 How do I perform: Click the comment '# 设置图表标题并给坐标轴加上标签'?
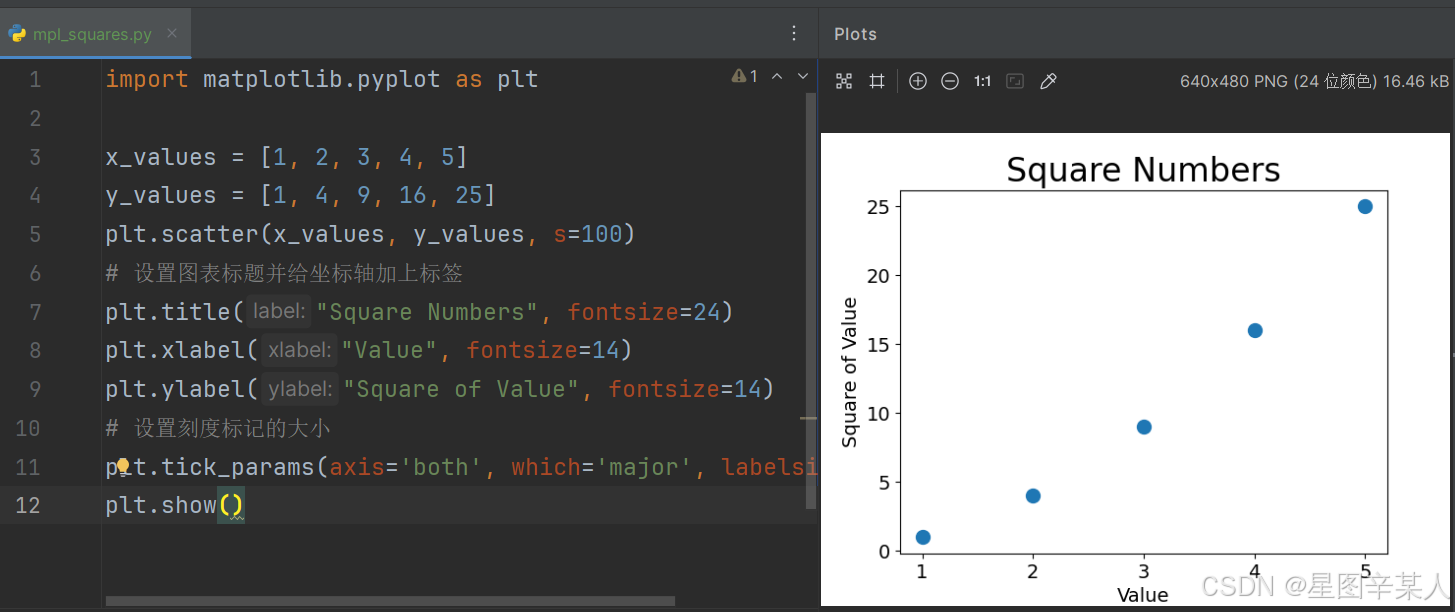click(284, 273)
